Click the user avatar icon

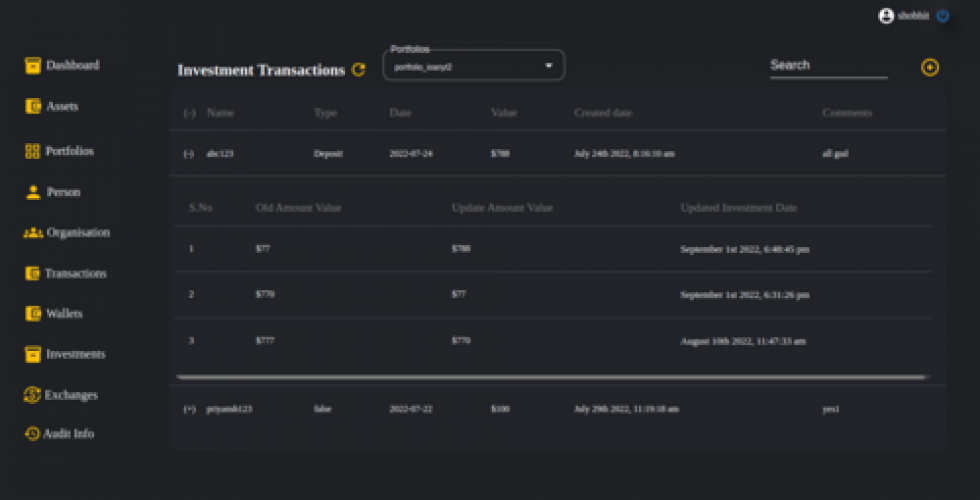(x=886, y=16)
